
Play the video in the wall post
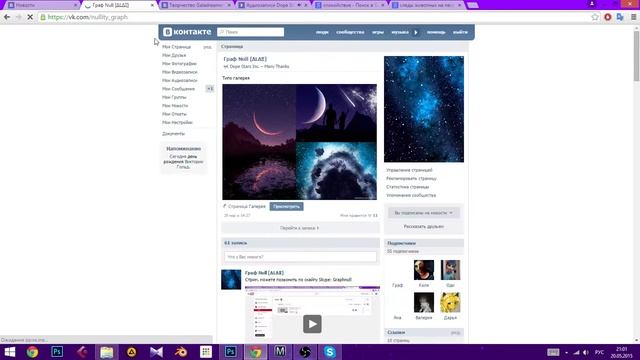tap(312, 324)
